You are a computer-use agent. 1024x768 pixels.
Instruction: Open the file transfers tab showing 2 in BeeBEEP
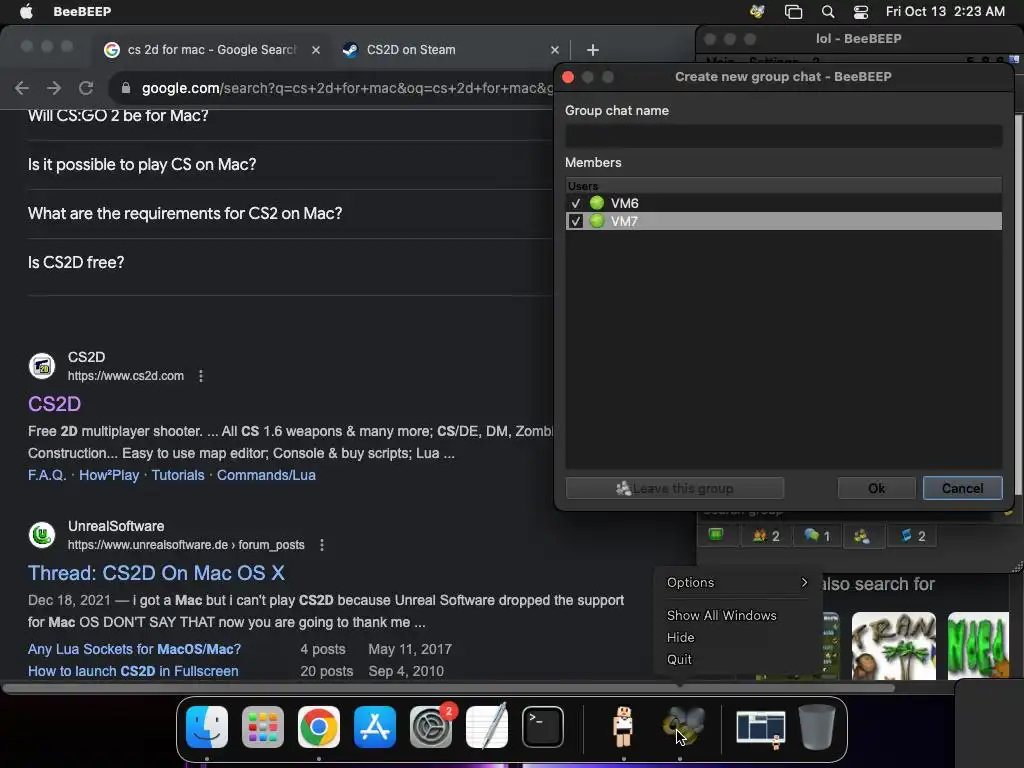(x=912, y=536)
